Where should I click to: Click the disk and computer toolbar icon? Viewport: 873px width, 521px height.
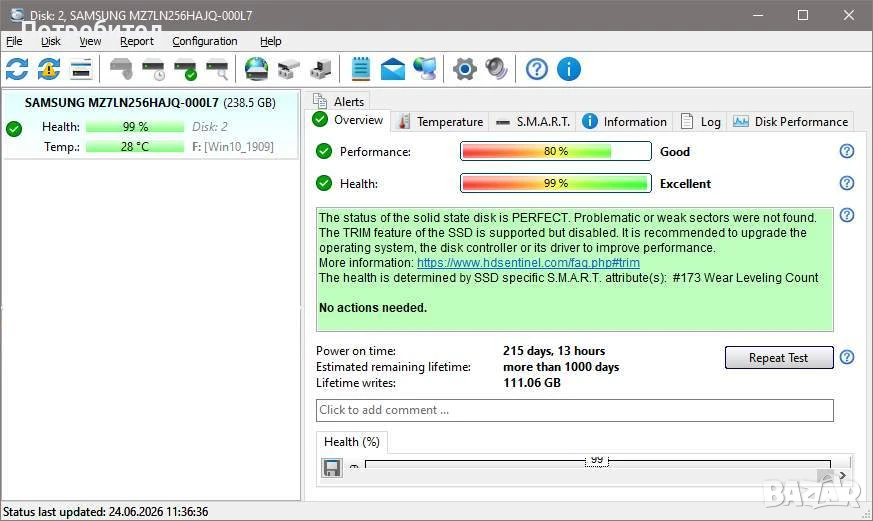coord(321,70)
